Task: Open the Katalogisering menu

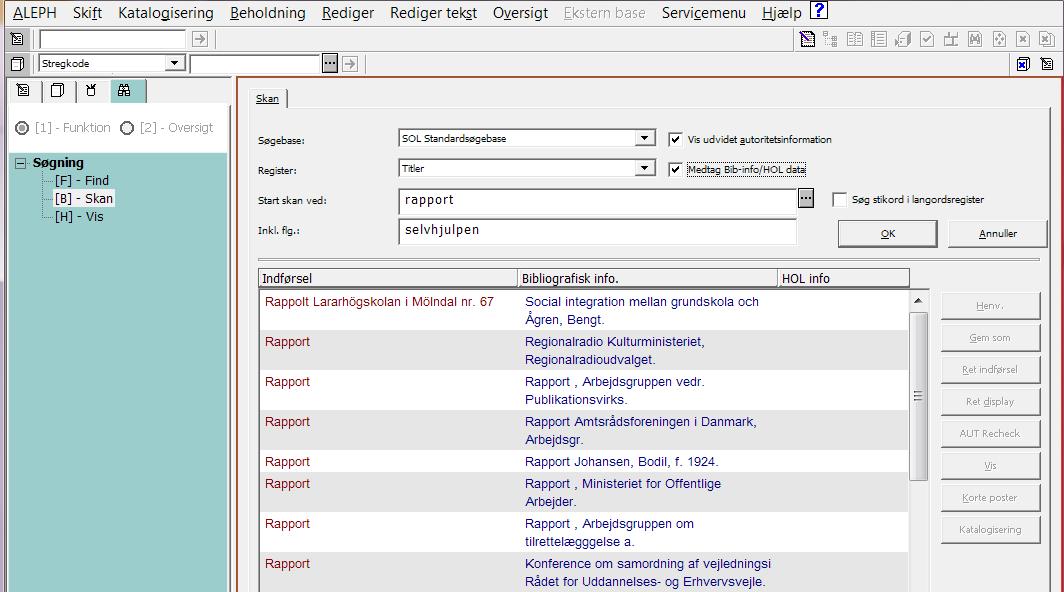Action: point(165,13)
